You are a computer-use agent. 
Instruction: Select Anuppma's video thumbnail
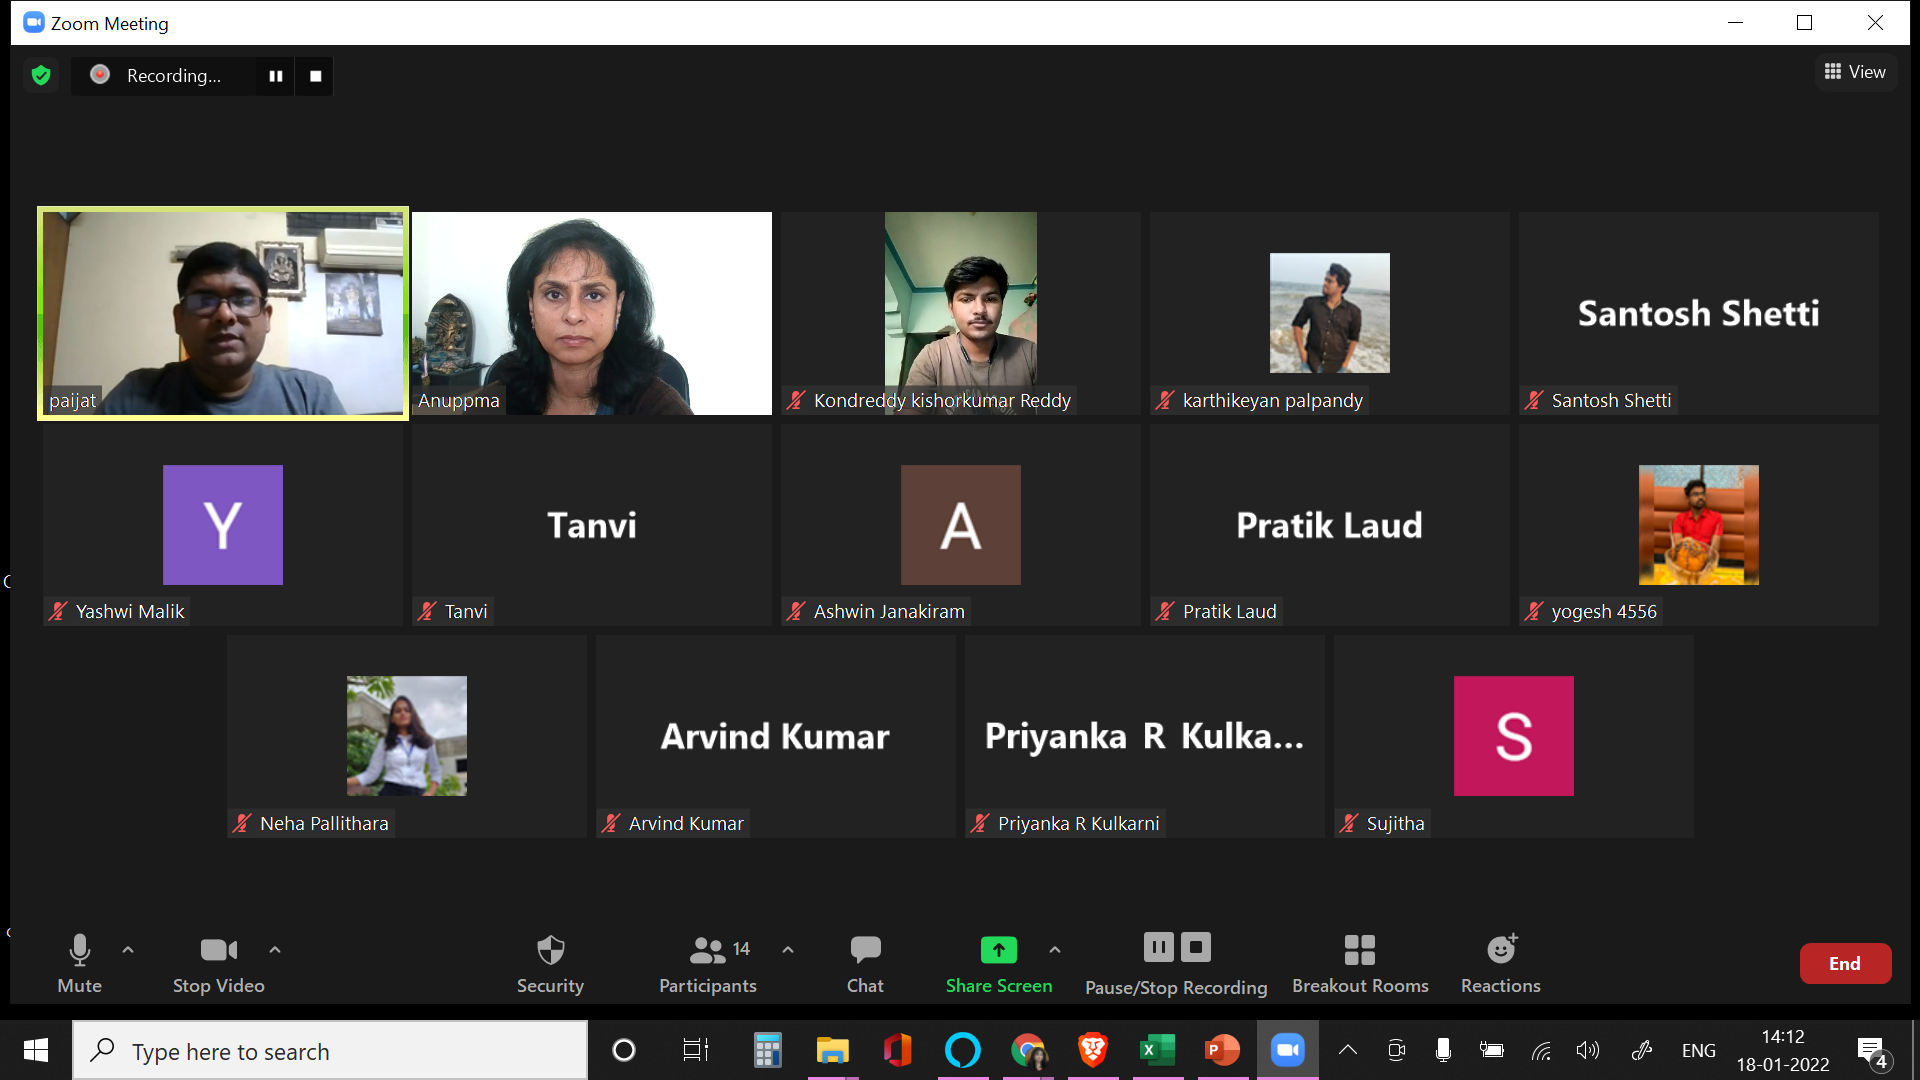pyautogui.click(x=591, y=313)
